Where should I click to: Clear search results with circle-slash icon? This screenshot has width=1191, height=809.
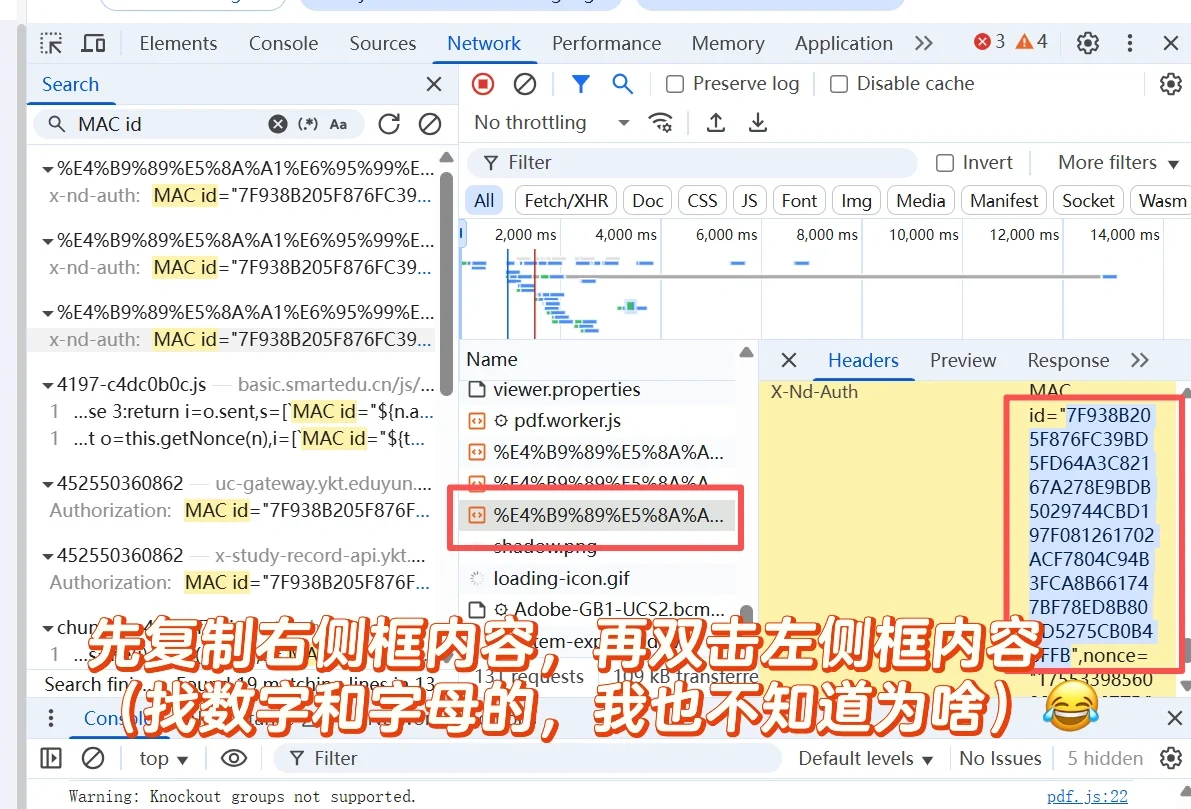click(430, 124)
